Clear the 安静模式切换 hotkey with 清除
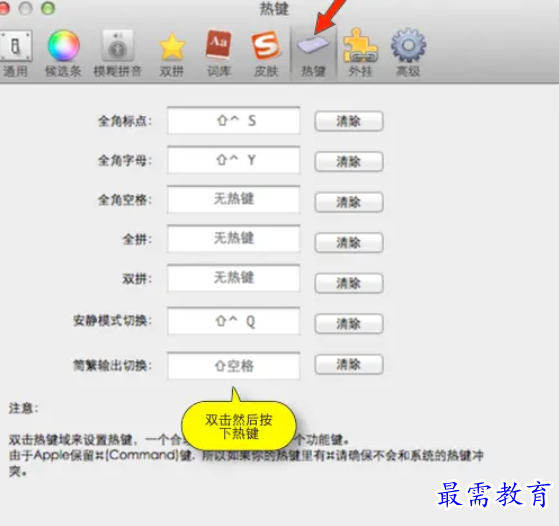Image resolution: width=559 pixels, height=526 pixels. point(349,324)
